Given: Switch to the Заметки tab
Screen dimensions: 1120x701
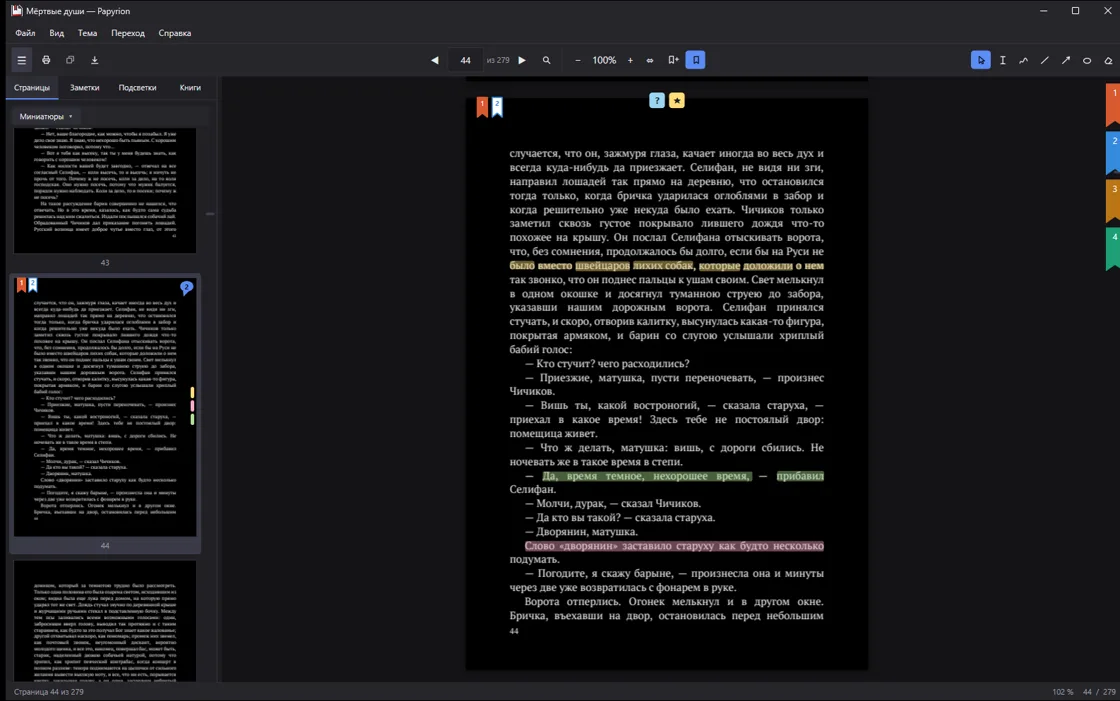Looking at the screenshot, I should coord(84,88).
